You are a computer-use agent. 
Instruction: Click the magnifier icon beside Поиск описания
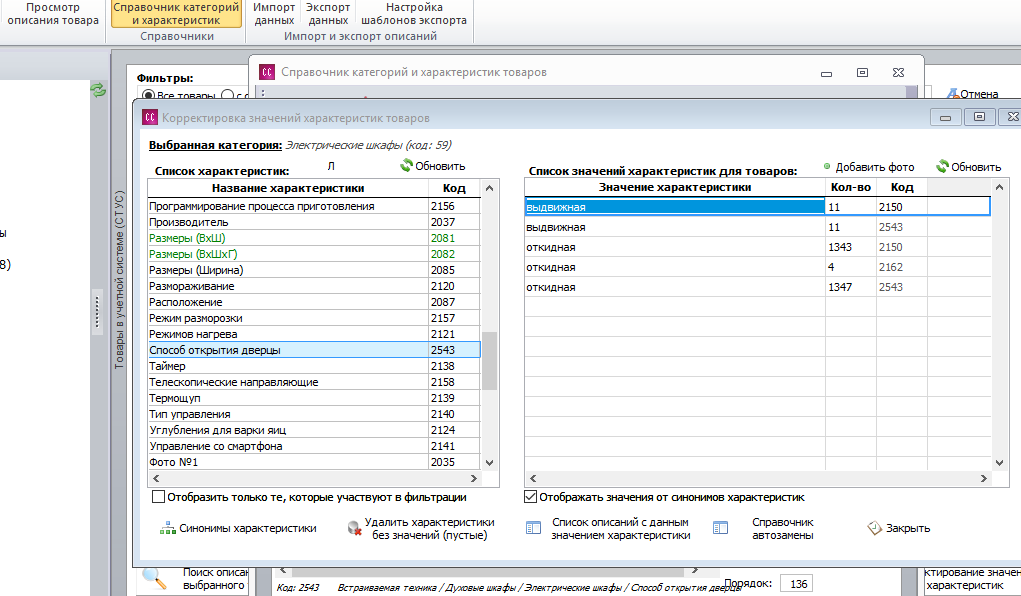coord(154,578)
